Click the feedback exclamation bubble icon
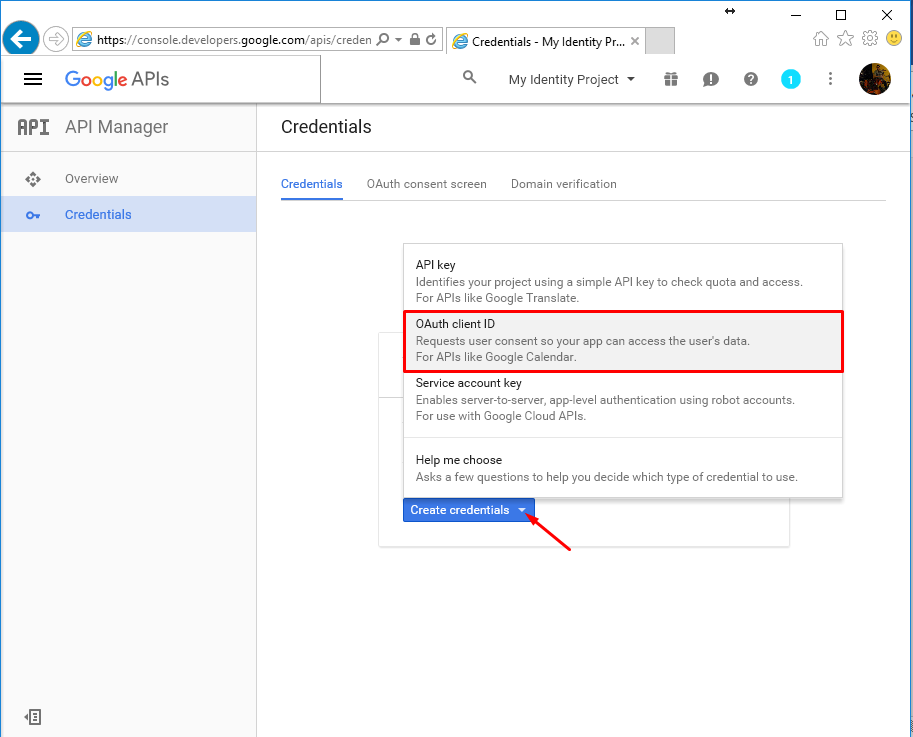913x737 pixels. click(x=710, y=79)
